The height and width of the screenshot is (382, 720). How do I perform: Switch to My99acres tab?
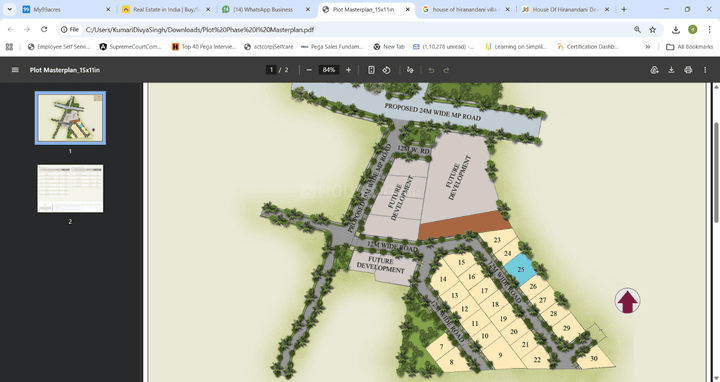tap(66, 9)
